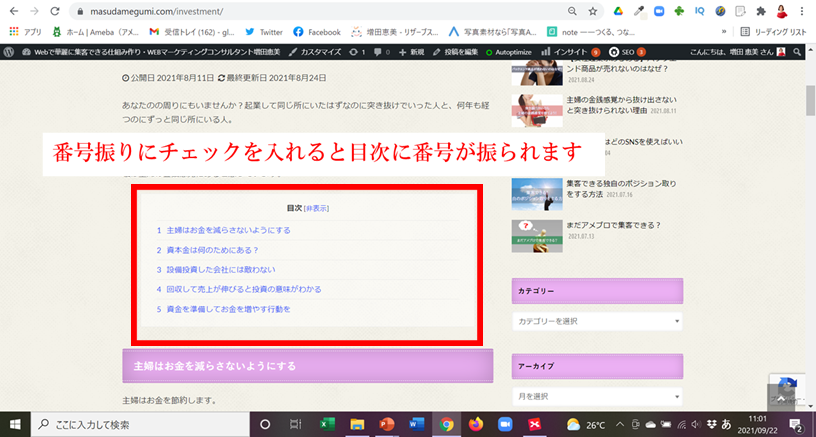Focus the ここに入力して検索 taskbar search box

pos(141,425)
